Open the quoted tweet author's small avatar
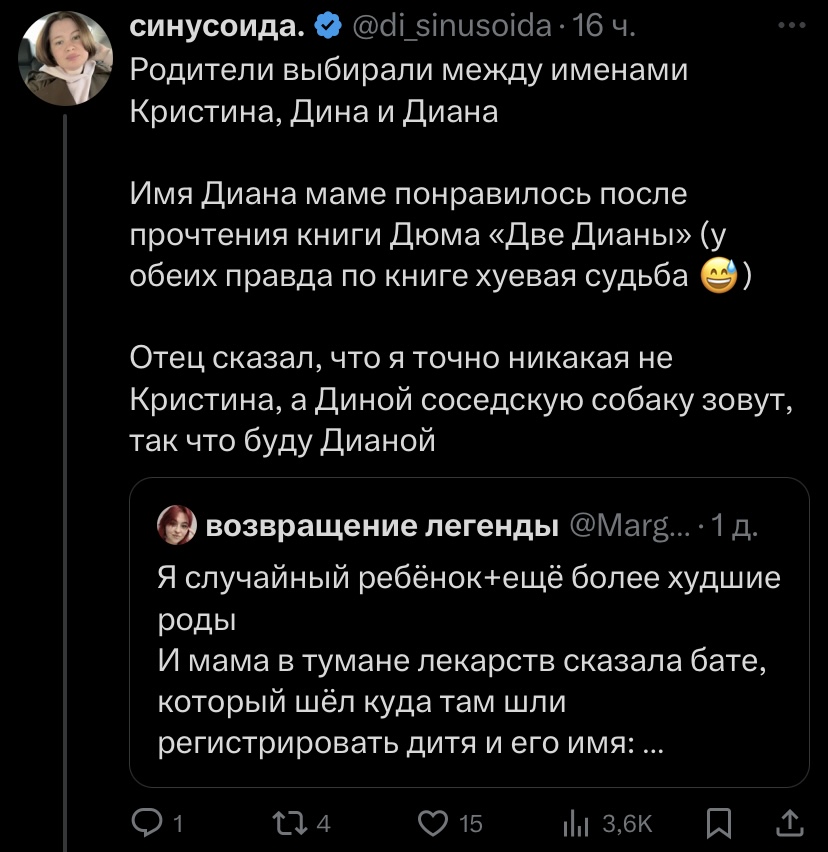This screenshot has height=852, width=828. 175,527
